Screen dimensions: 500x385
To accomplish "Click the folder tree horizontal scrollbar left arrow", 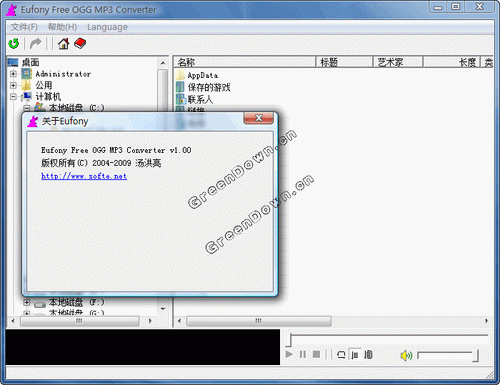I will pos(13,321).
